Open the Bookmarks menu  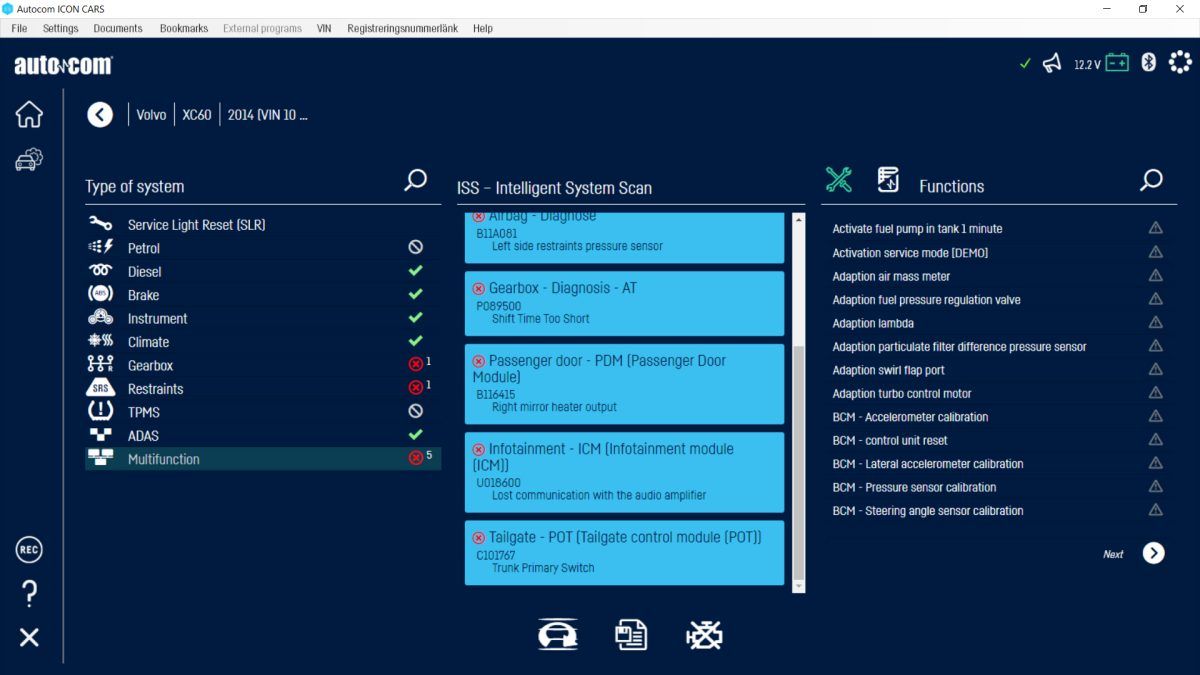tap(184, 28)
